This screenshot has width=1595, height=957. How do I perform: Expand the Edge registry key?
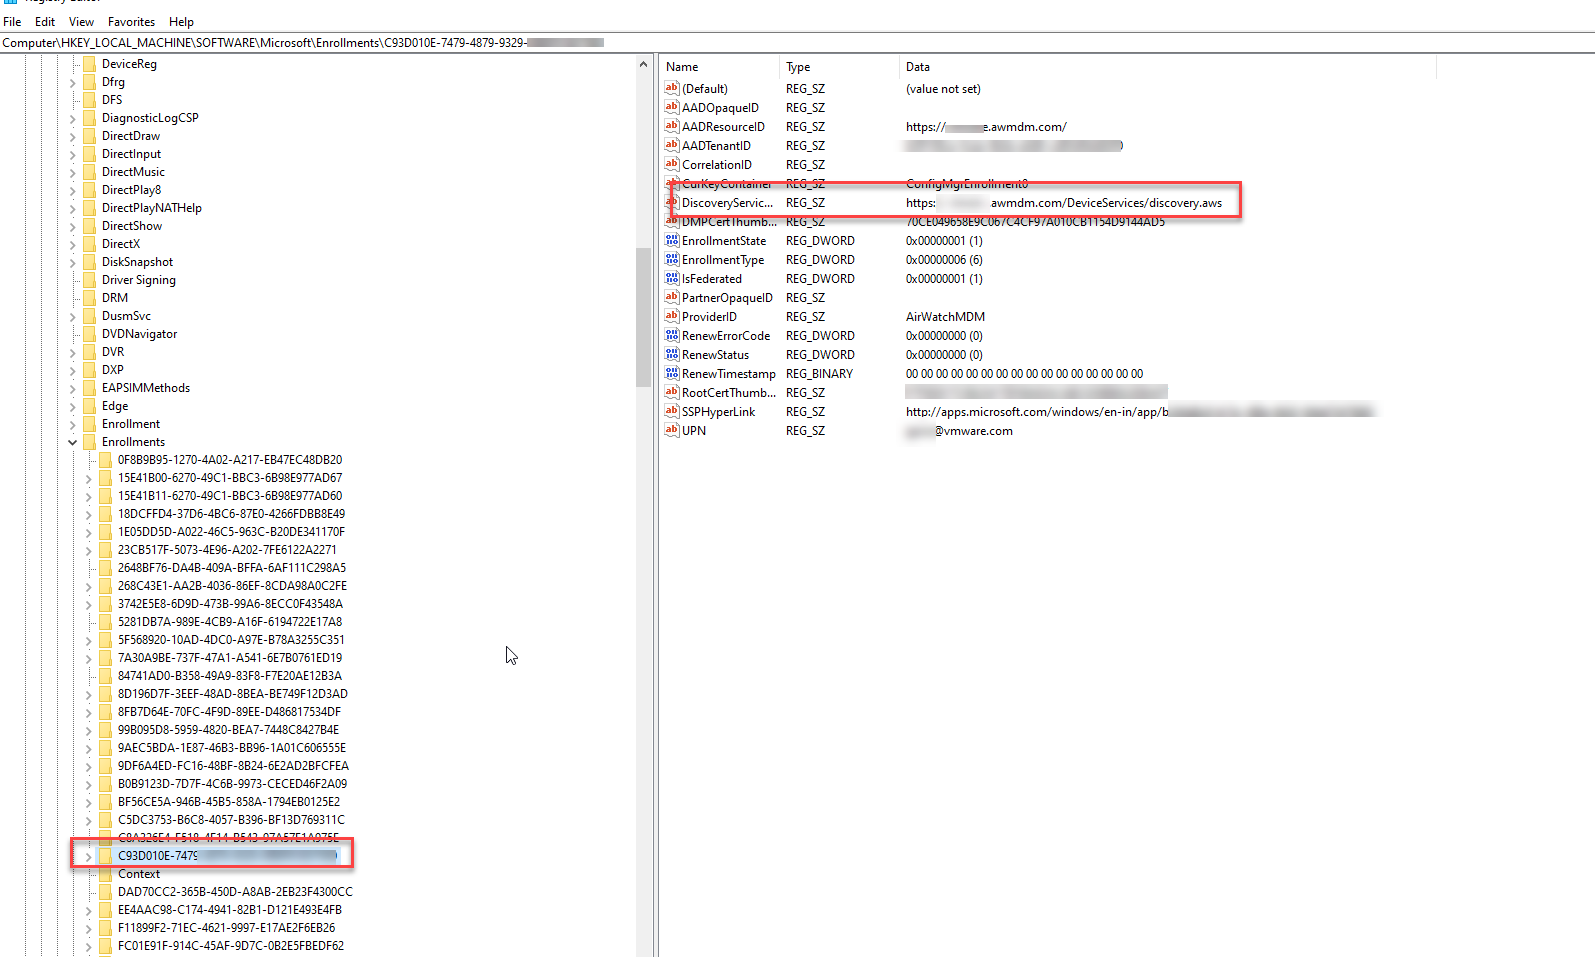coord(73,406)
